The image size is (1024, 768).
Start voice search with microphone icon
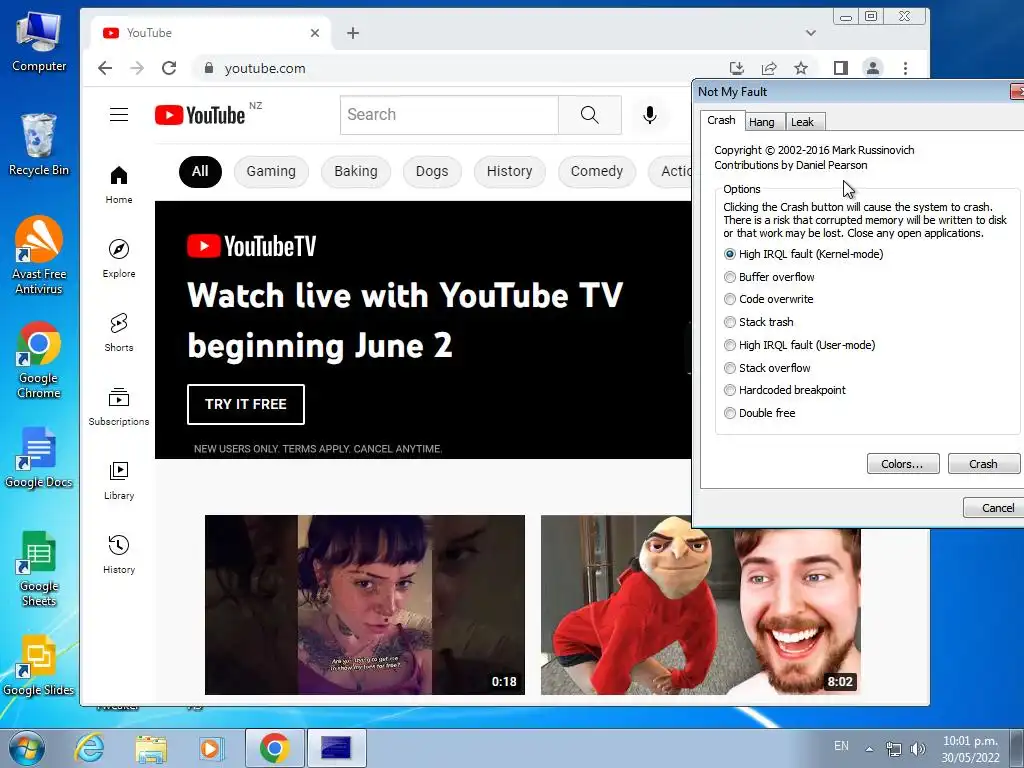650,115
